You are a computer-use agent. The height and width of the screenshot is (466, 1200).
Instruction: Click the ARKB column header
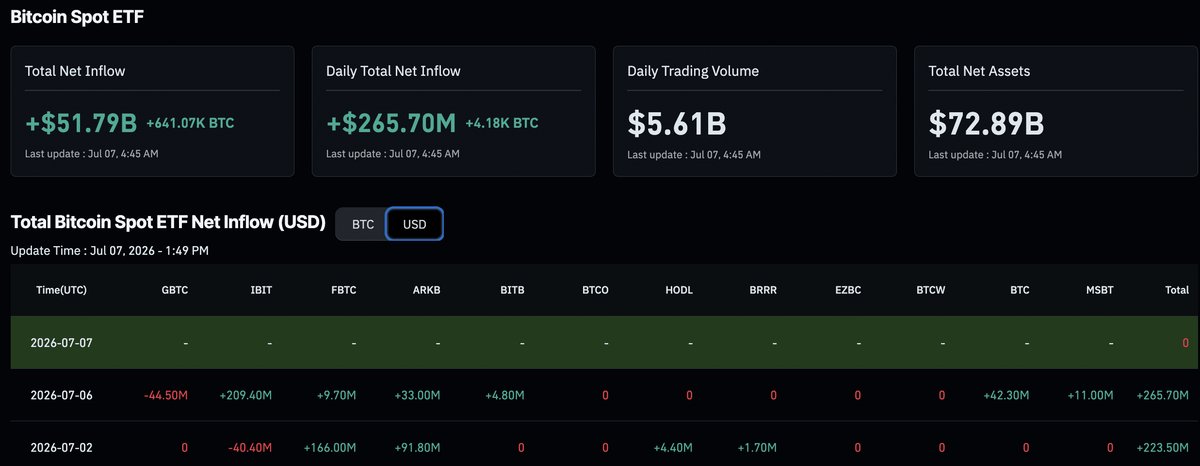(x=427, y=290)
